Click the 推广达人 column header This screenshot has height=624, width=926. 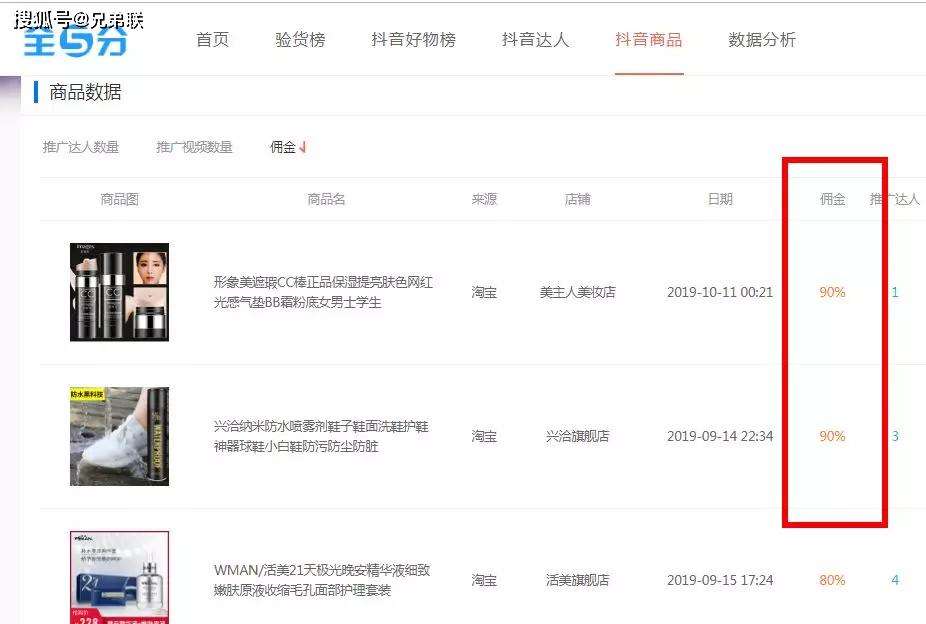895,199
